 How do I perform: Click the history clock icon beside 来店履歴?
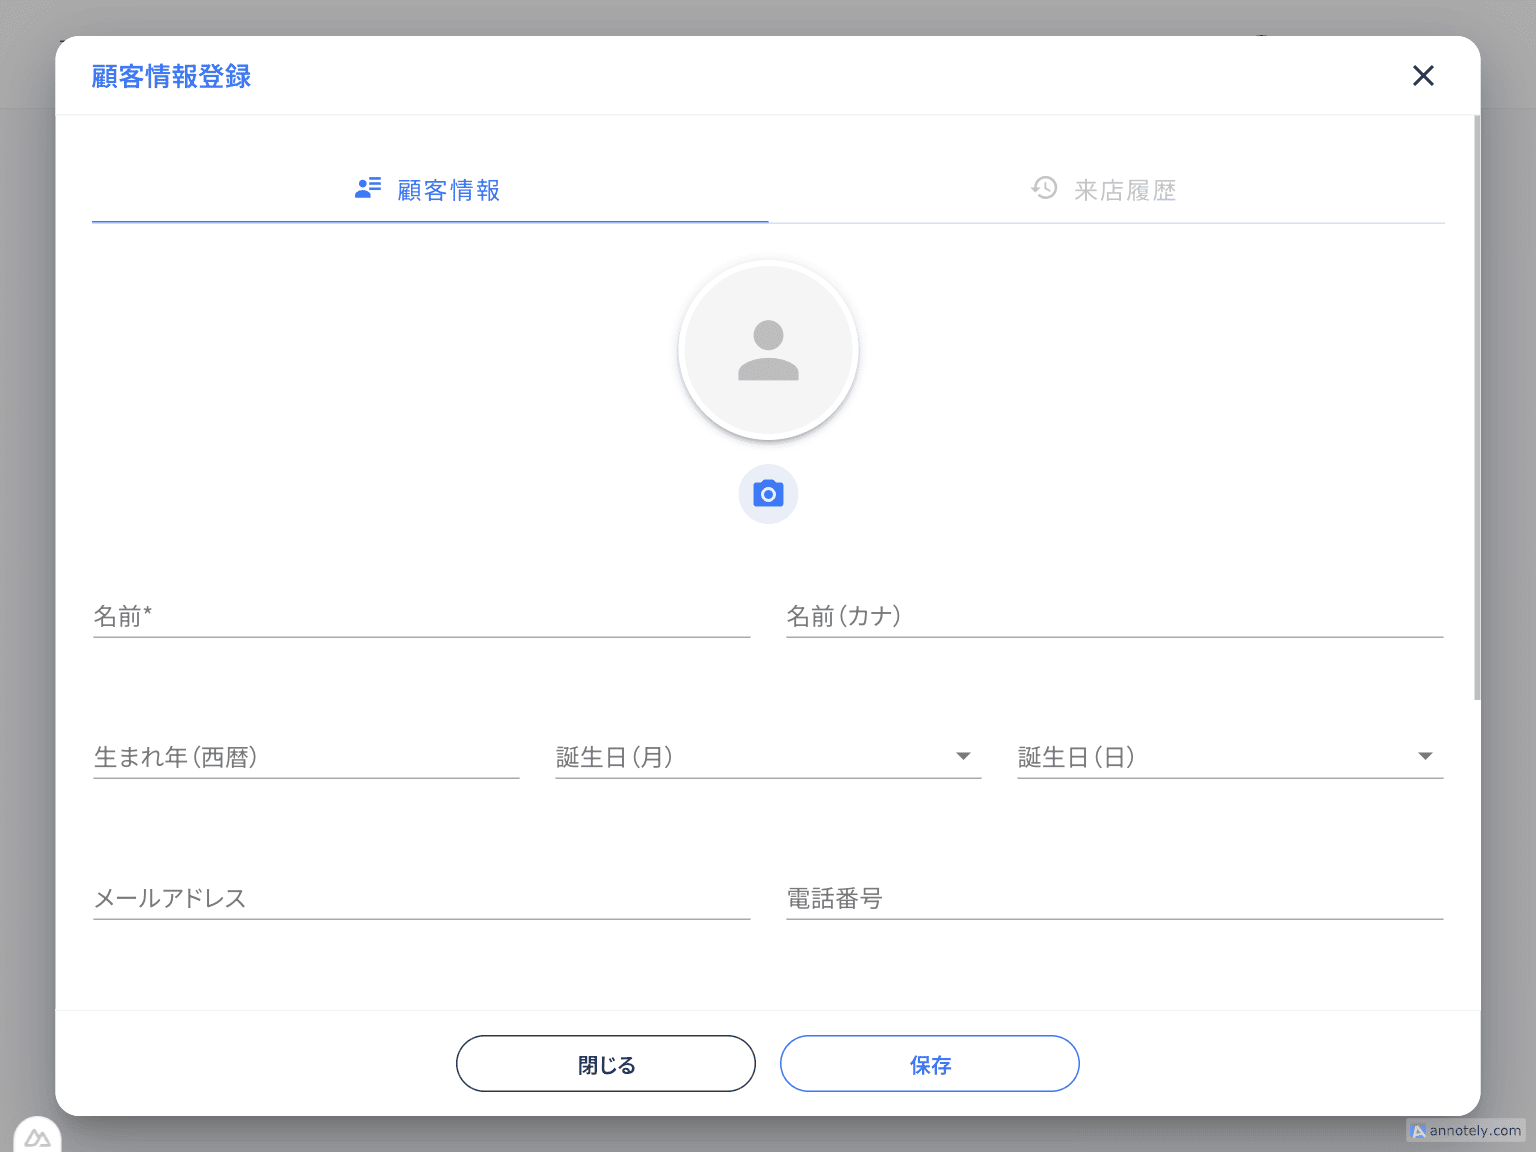[1043, 188]
